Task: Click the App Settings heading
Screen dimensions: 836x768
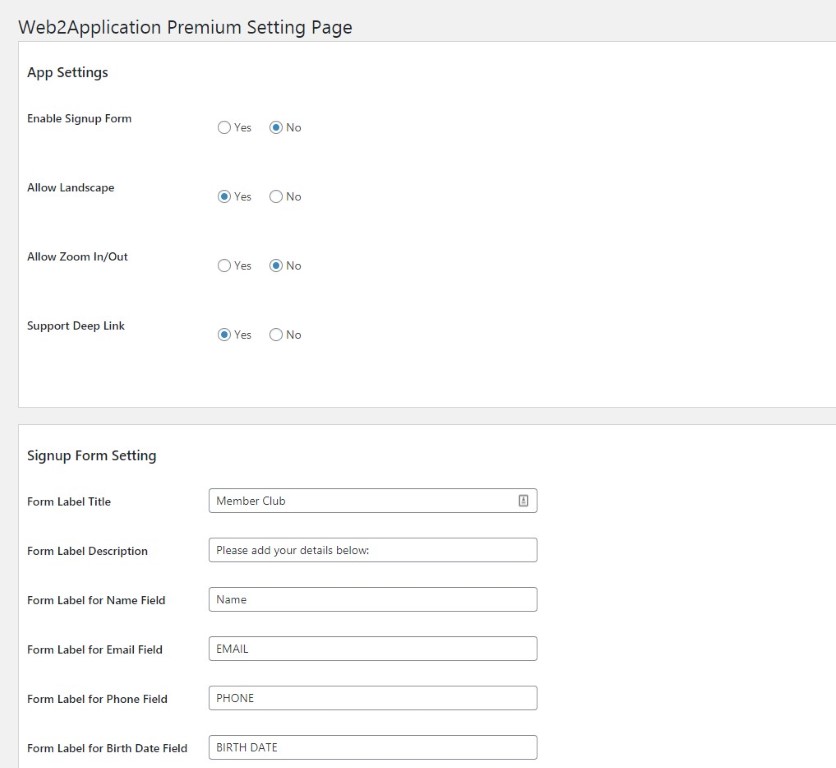Action: pos(68,72)
